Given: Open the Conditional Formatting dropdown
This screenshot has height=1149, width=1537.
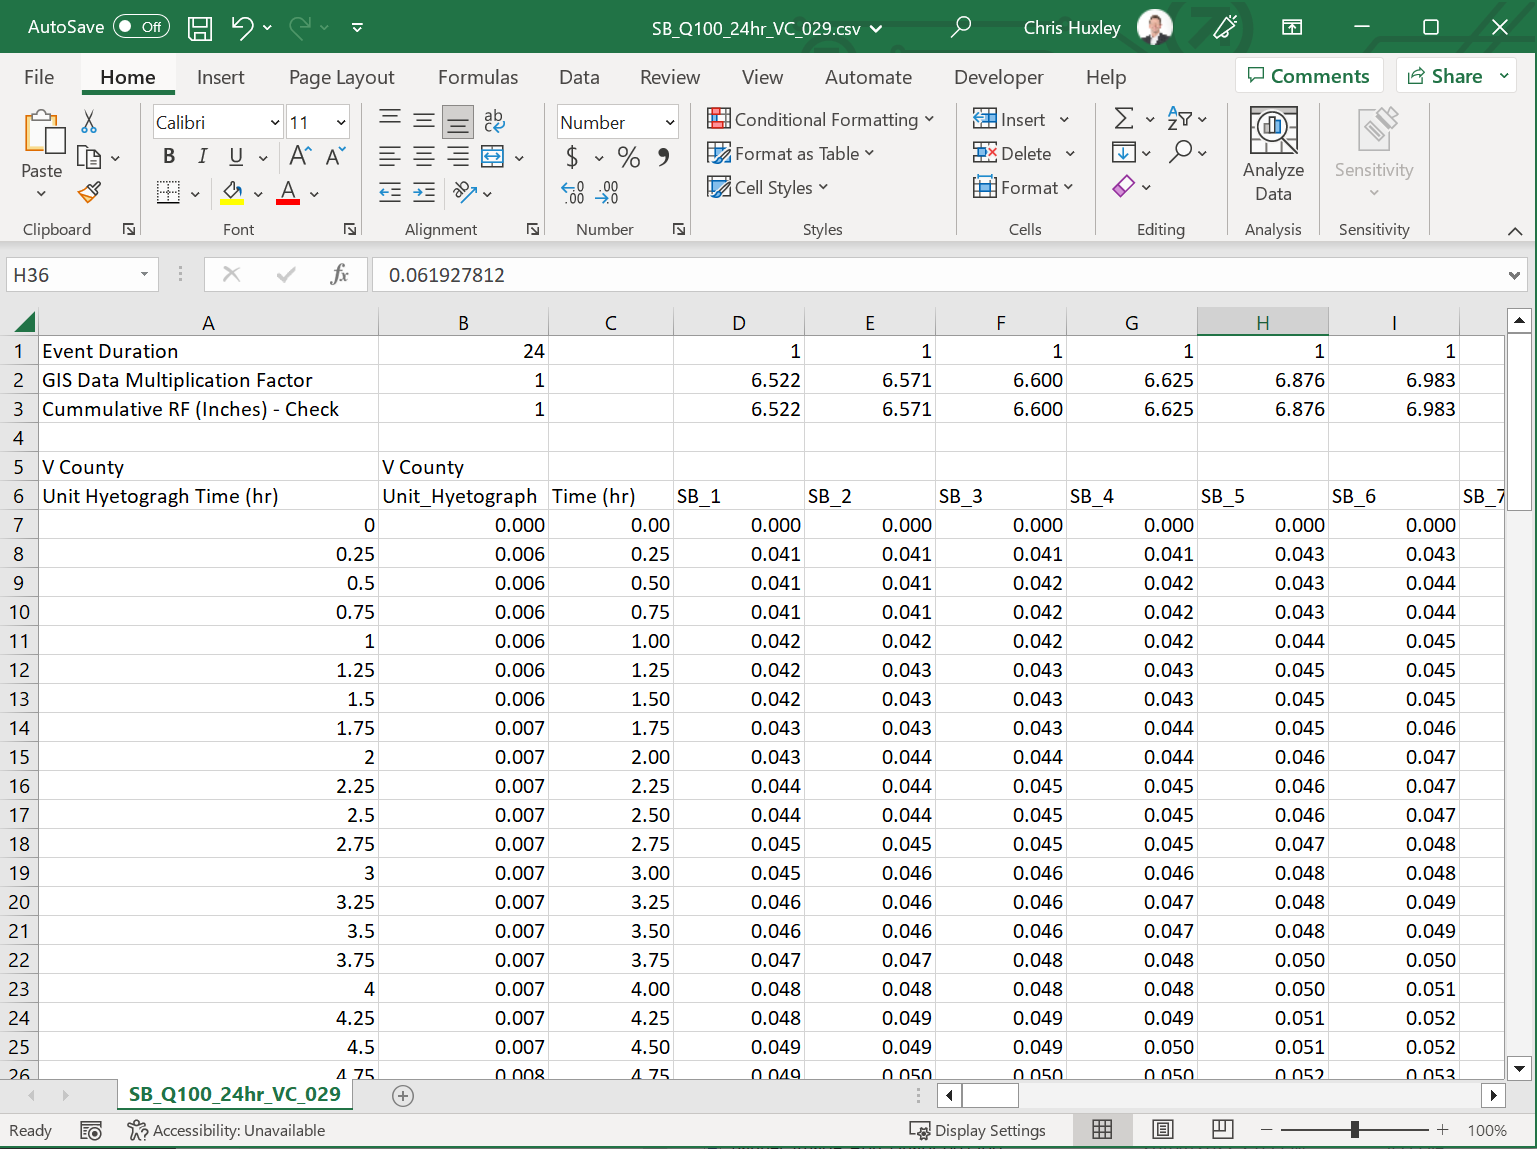Looking at the screenshot, I should [821, 119].
